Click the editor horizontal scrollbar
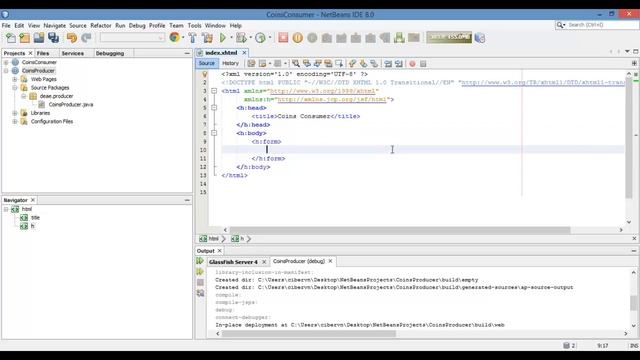Image resolution: width=640 pixels, height=360 pixels. coord(400,230)
